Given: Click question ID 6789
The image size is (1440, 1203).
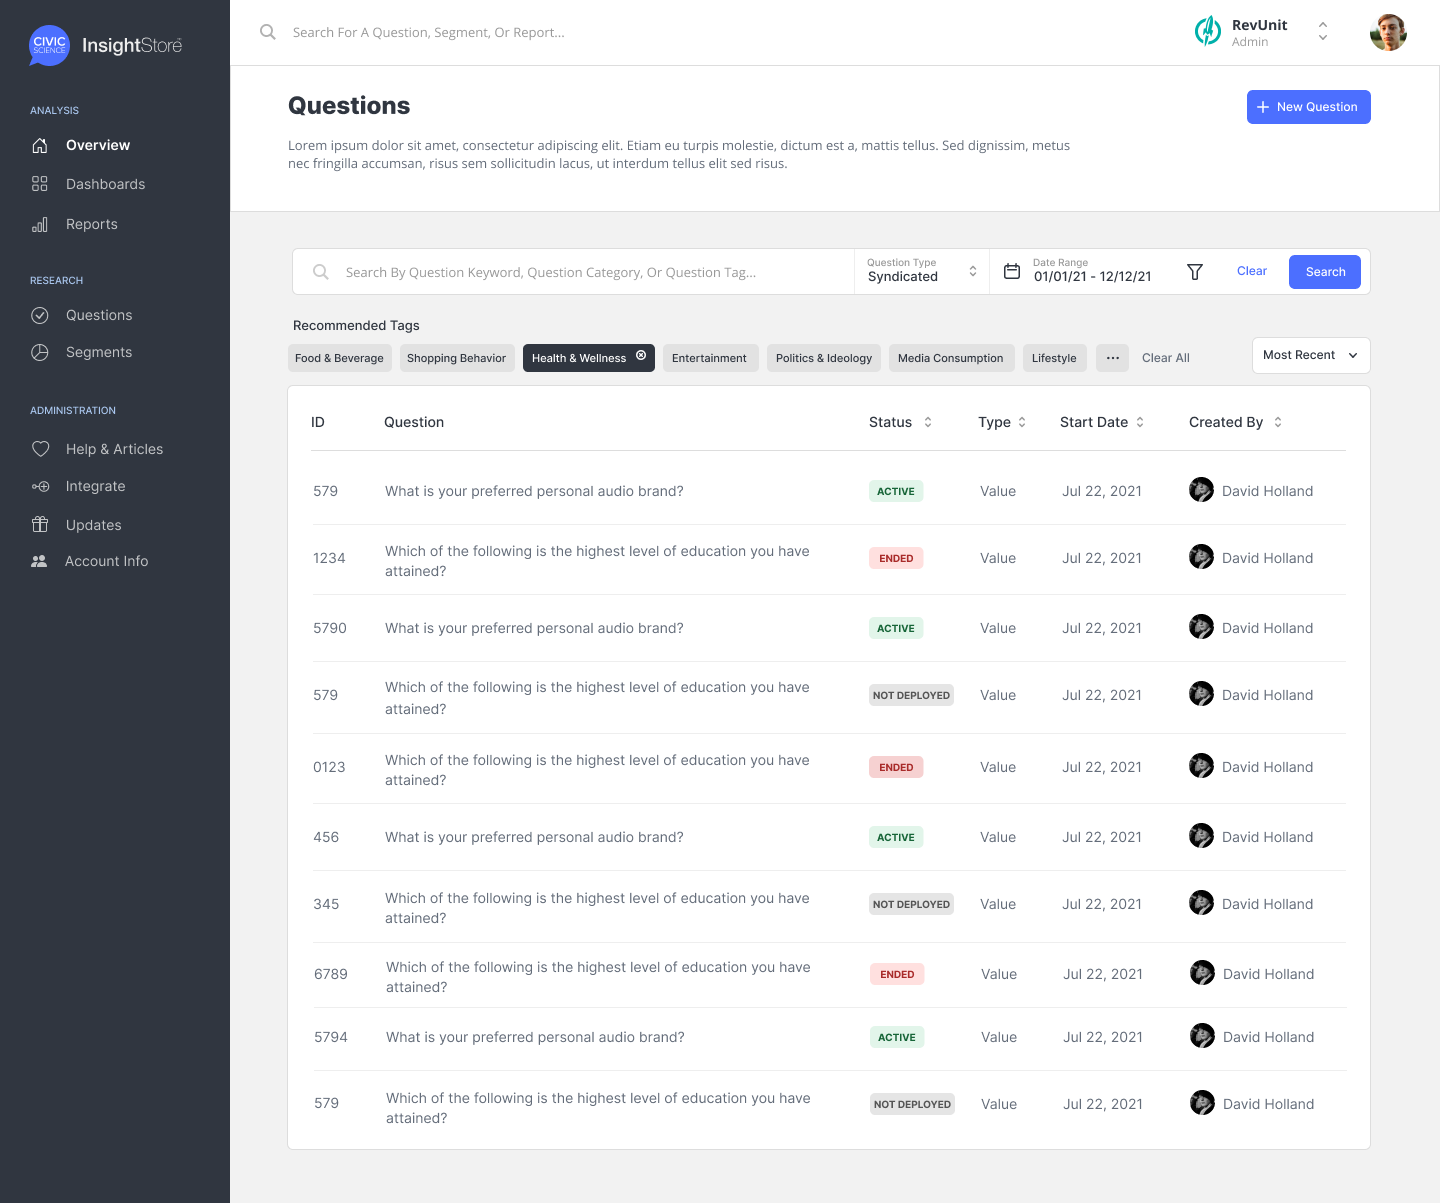Looking at the screenshot, I should (331, 974).
